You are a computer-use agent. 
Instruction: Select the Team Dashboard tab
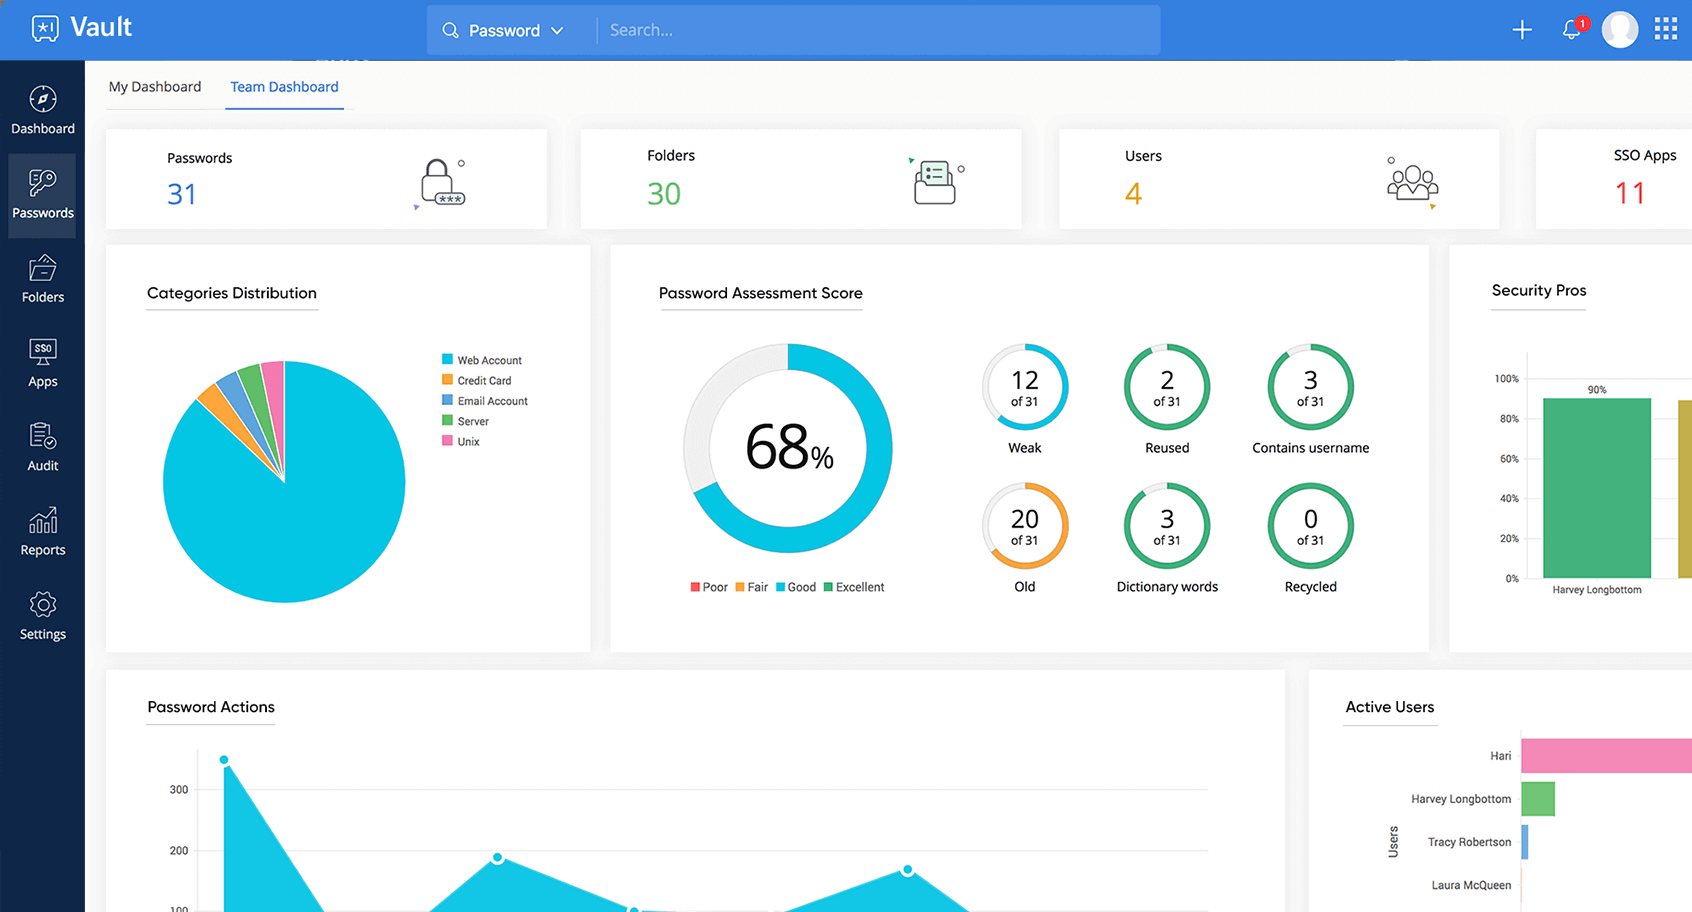tap(284, 87)
